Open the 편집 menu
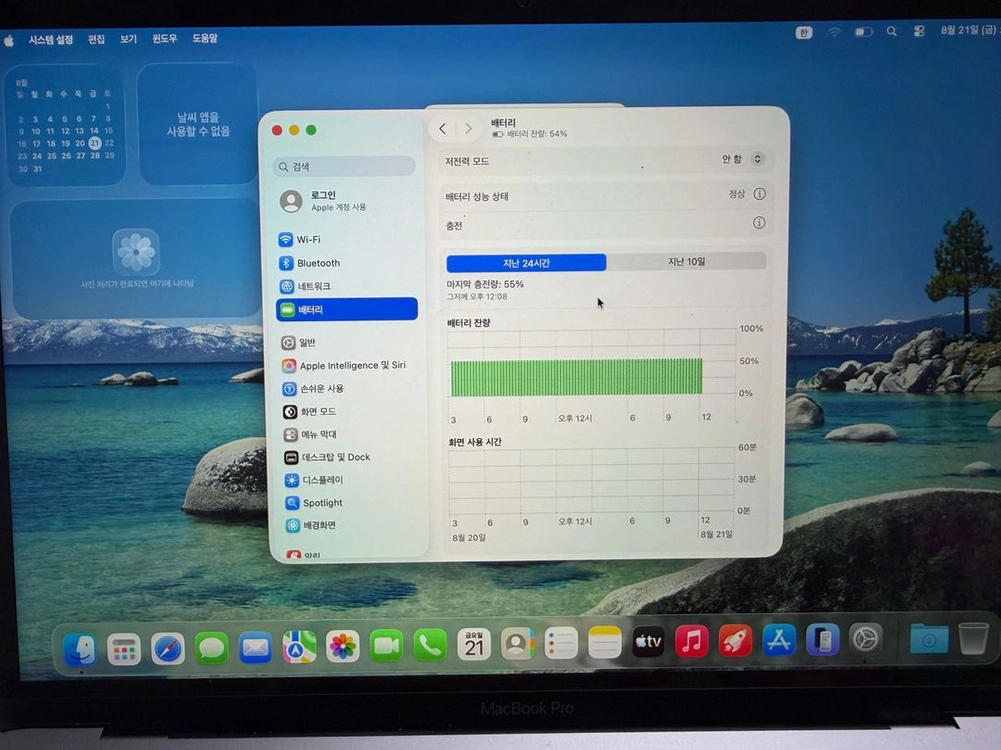1001x750 pixels. click(96, 39)
